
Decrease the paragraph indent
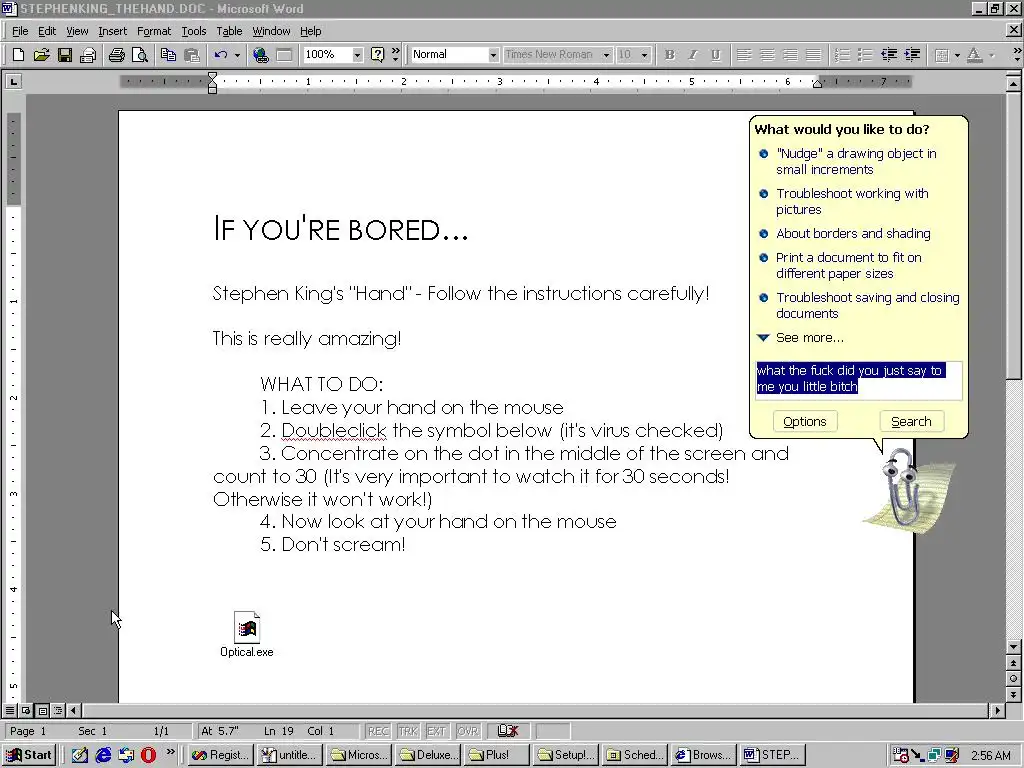[889, 55]
